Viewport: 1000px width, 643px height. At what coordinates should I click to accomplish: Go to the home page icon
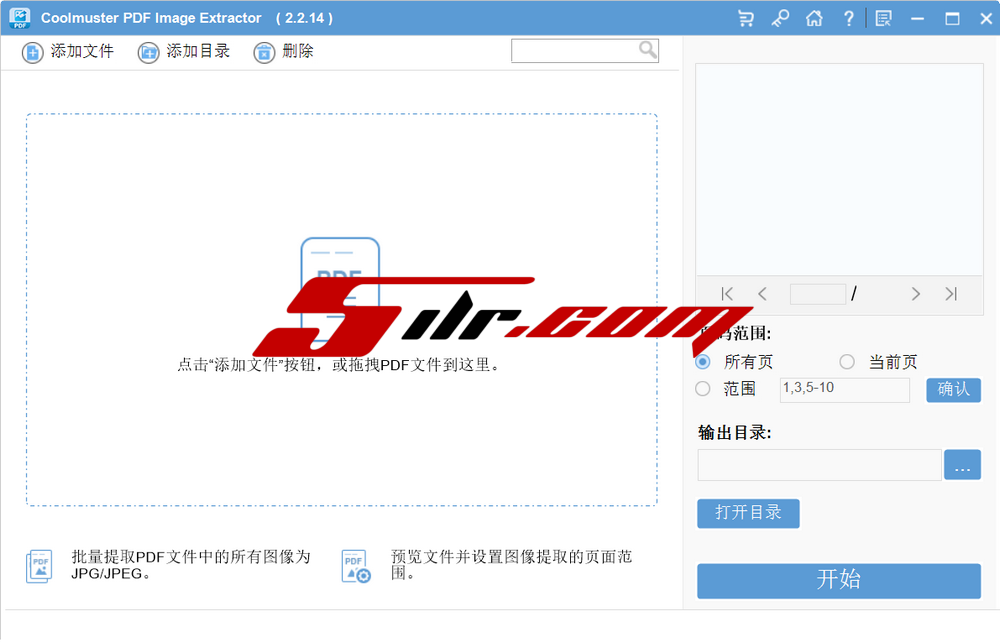[814, 18]
